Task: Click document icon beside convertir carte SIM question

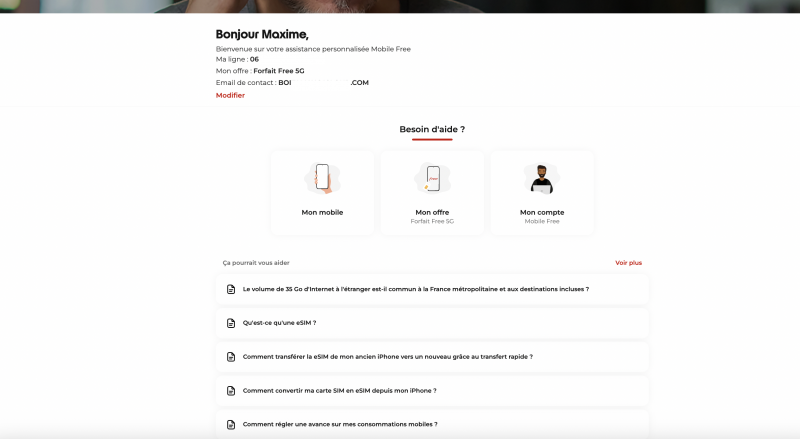Action: (x=231, y=391)
